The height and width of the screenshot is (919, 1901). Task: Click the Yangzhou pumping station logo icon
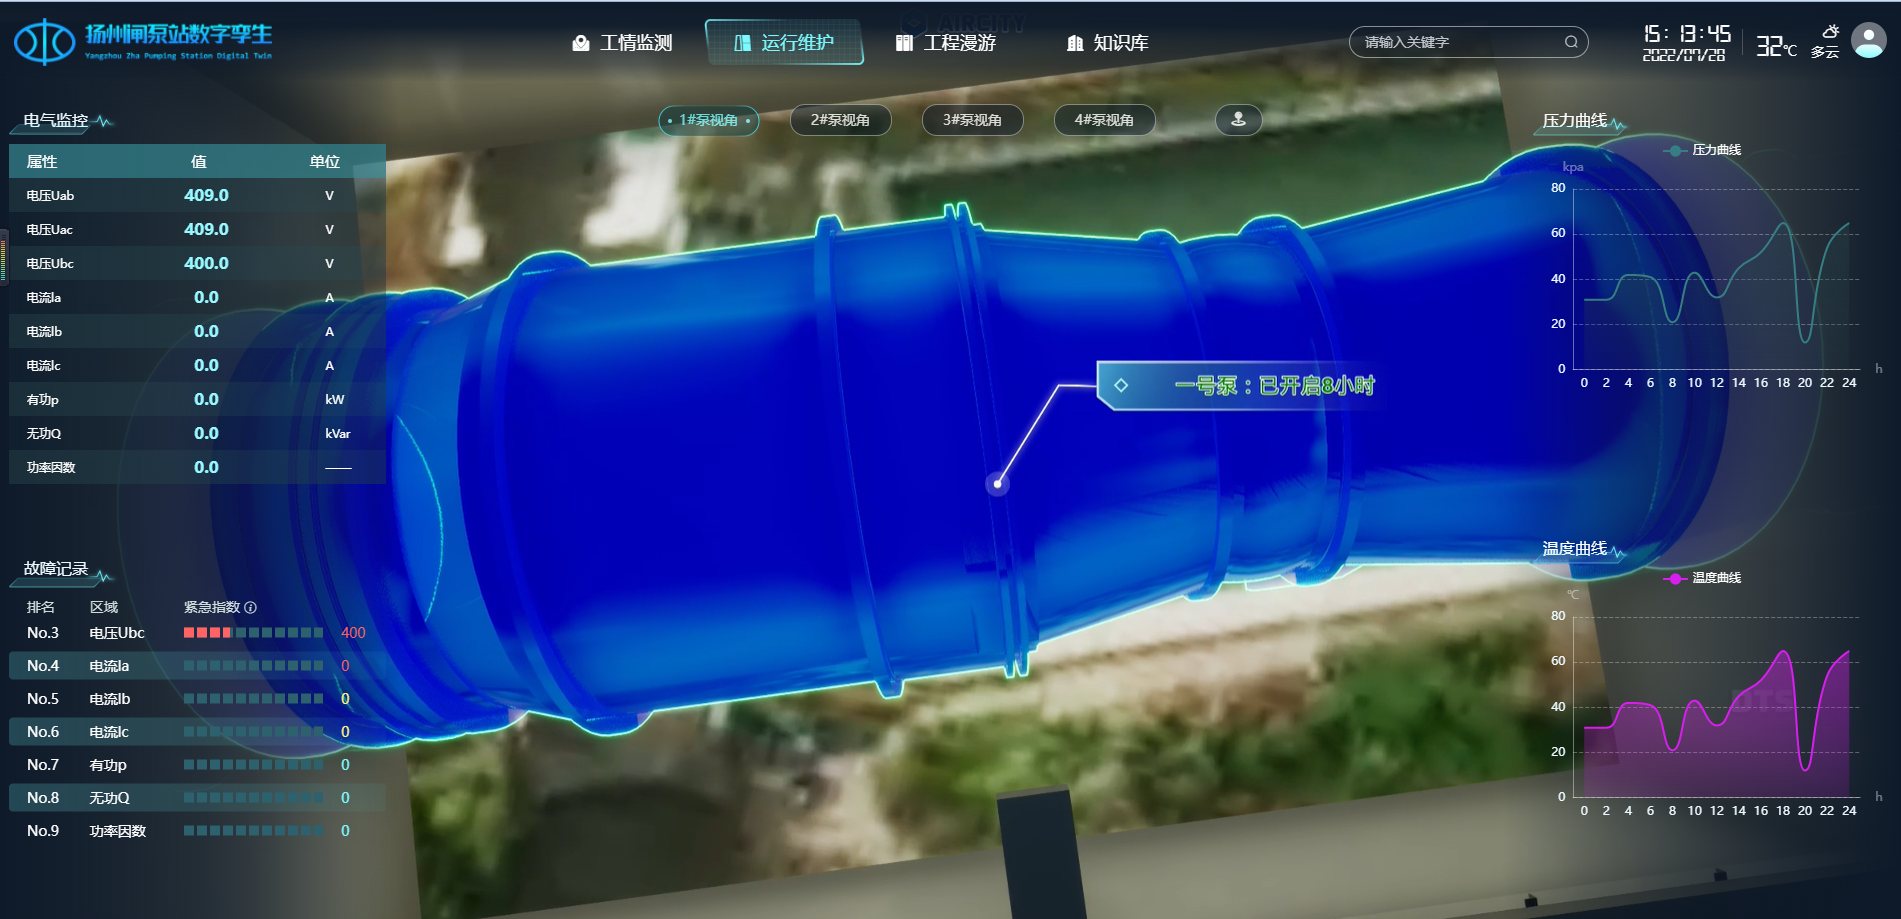point(44,42)
